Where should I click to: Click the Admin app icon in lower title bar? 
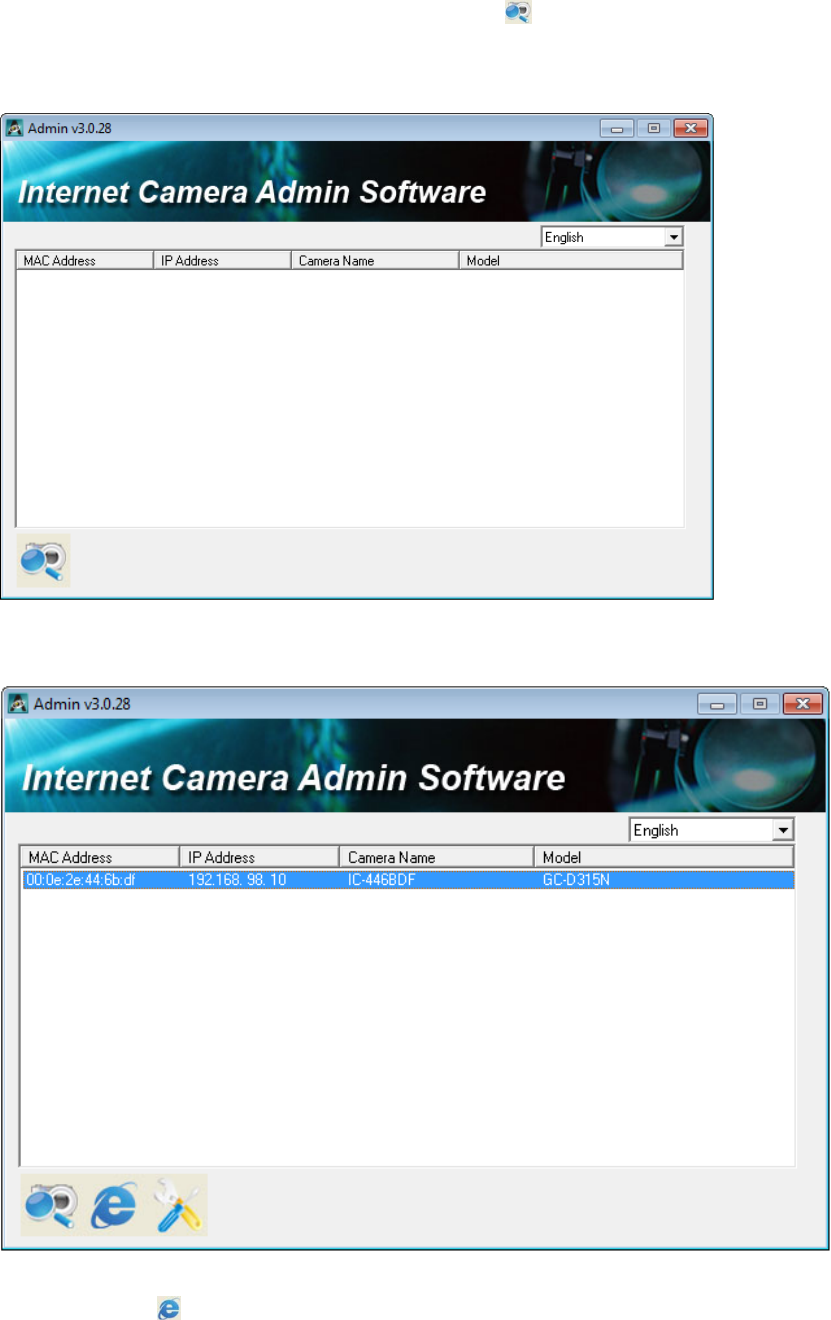pyautogui.click(x=18, y=703)
